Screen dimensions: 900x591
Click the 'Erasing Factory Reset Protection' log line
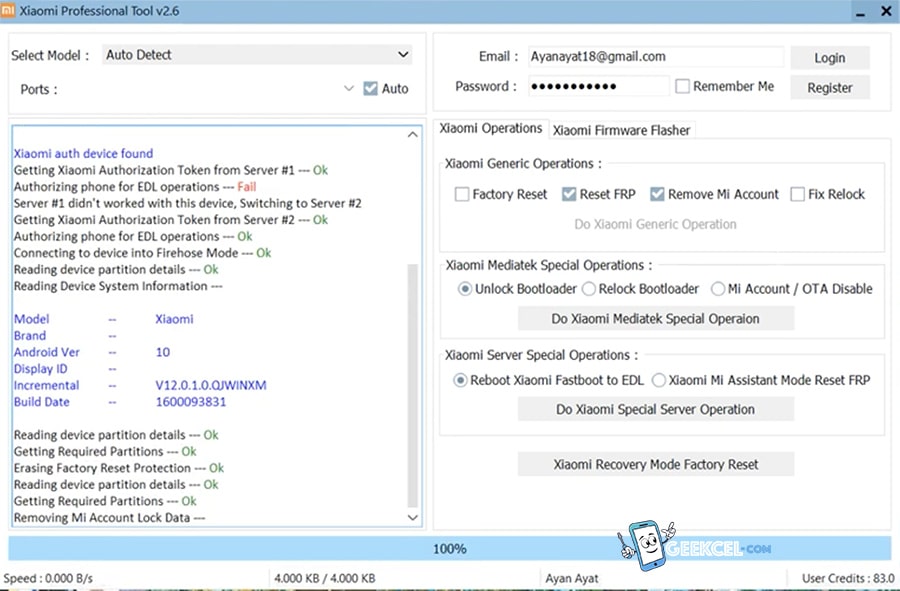pyautogui.click(x=118, y=468)
